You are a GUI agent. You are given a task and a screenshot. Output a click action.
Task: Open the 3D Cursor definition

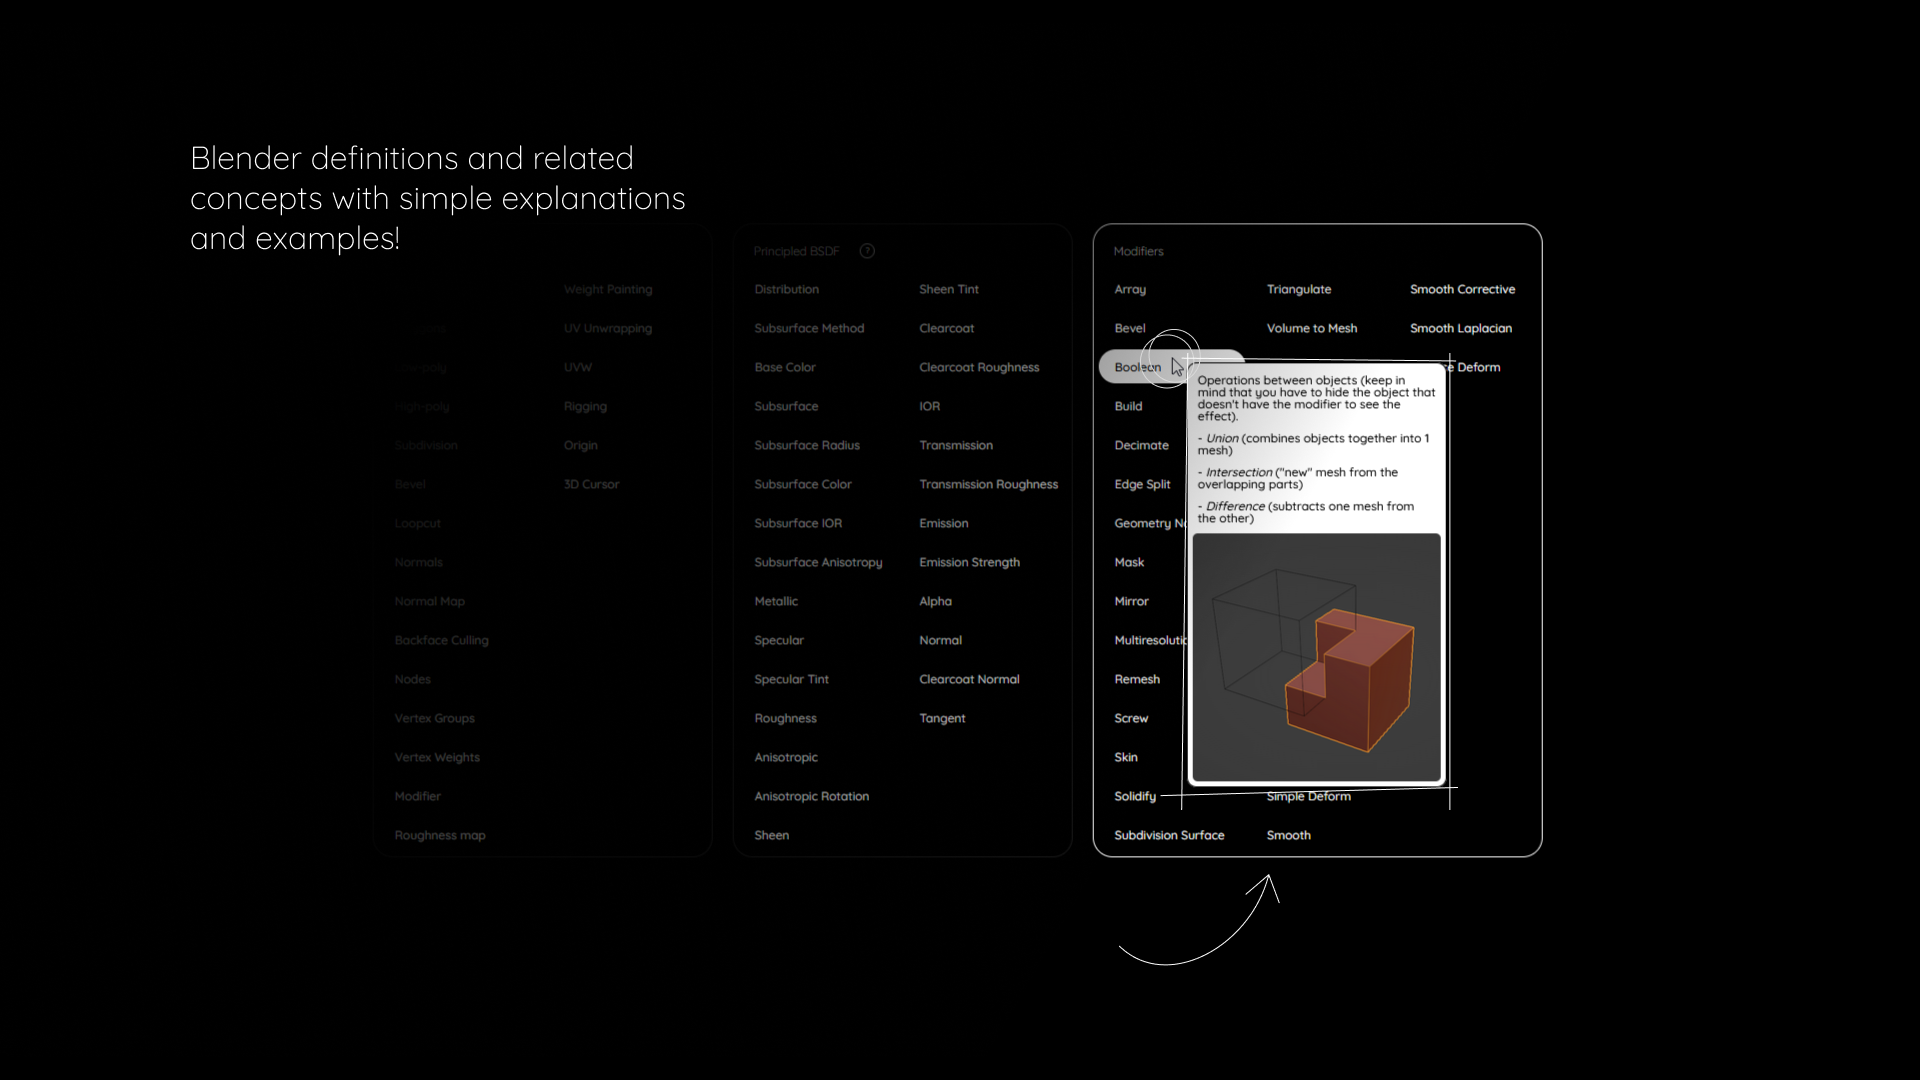tap(591, 484)
